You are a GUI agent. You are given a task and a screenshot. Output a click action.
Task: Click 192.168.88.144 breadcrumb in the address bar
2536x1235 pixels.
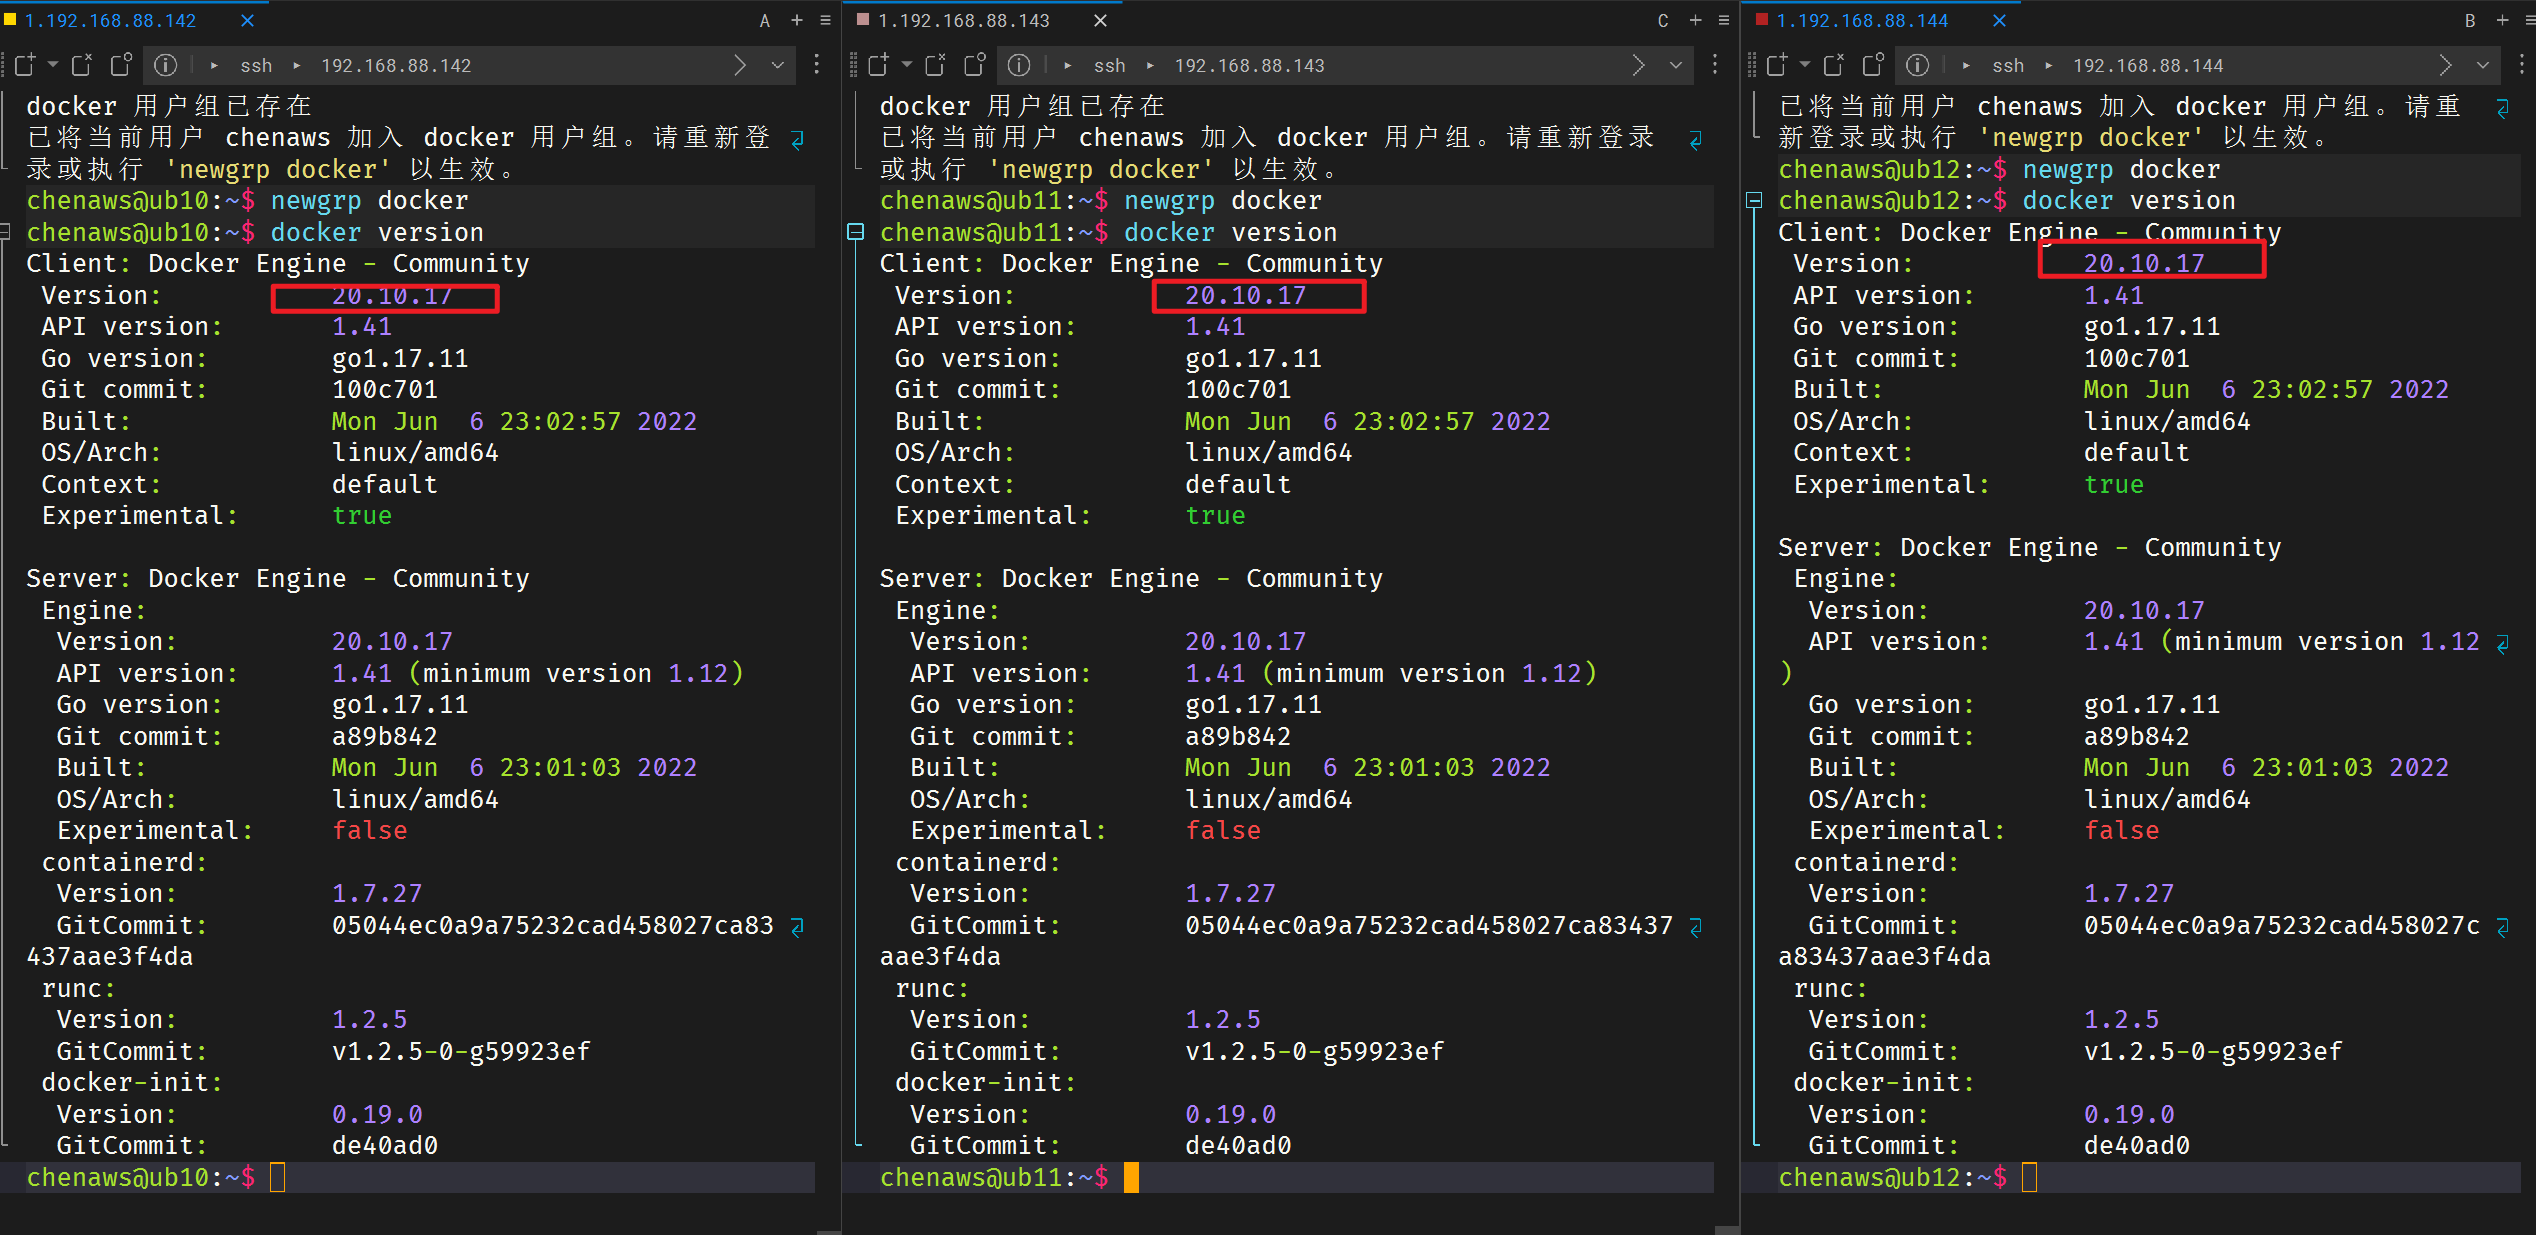[2148, 65]
